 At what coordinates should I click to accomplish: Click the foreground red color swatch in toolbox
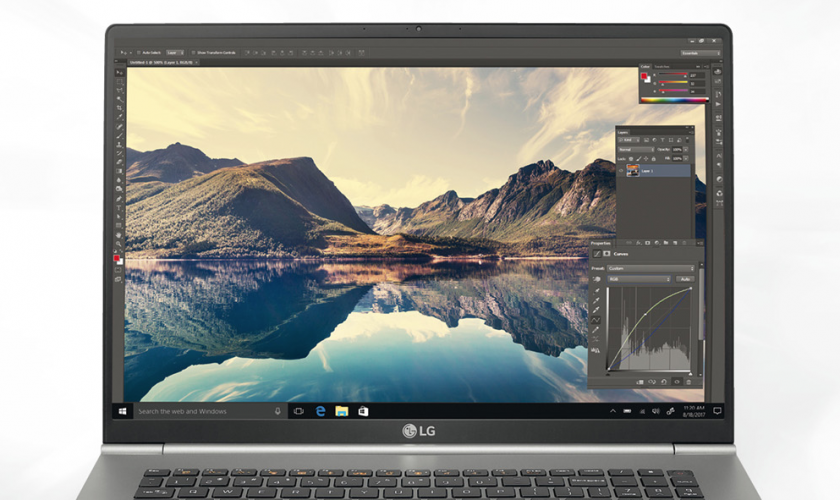click(x=116, y=258)
